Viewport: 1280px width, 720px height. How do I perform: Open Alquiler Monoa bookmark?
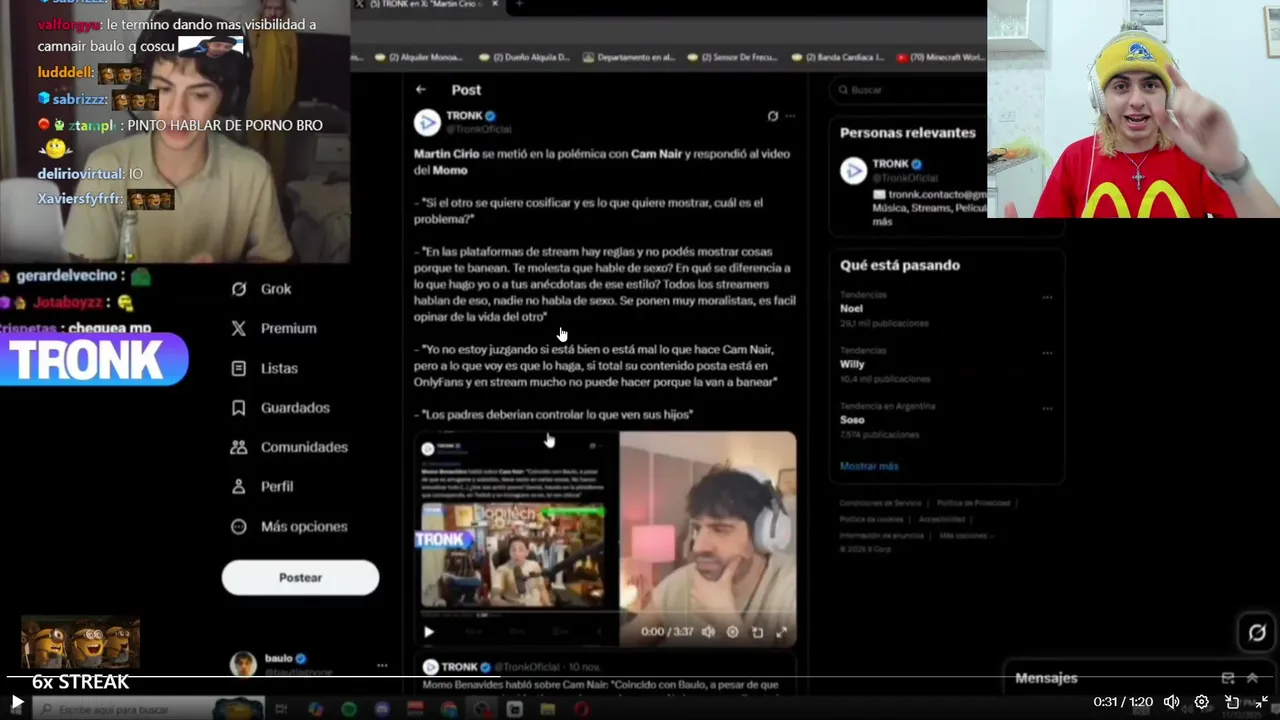pyautogui.click(x=419, y=57)
